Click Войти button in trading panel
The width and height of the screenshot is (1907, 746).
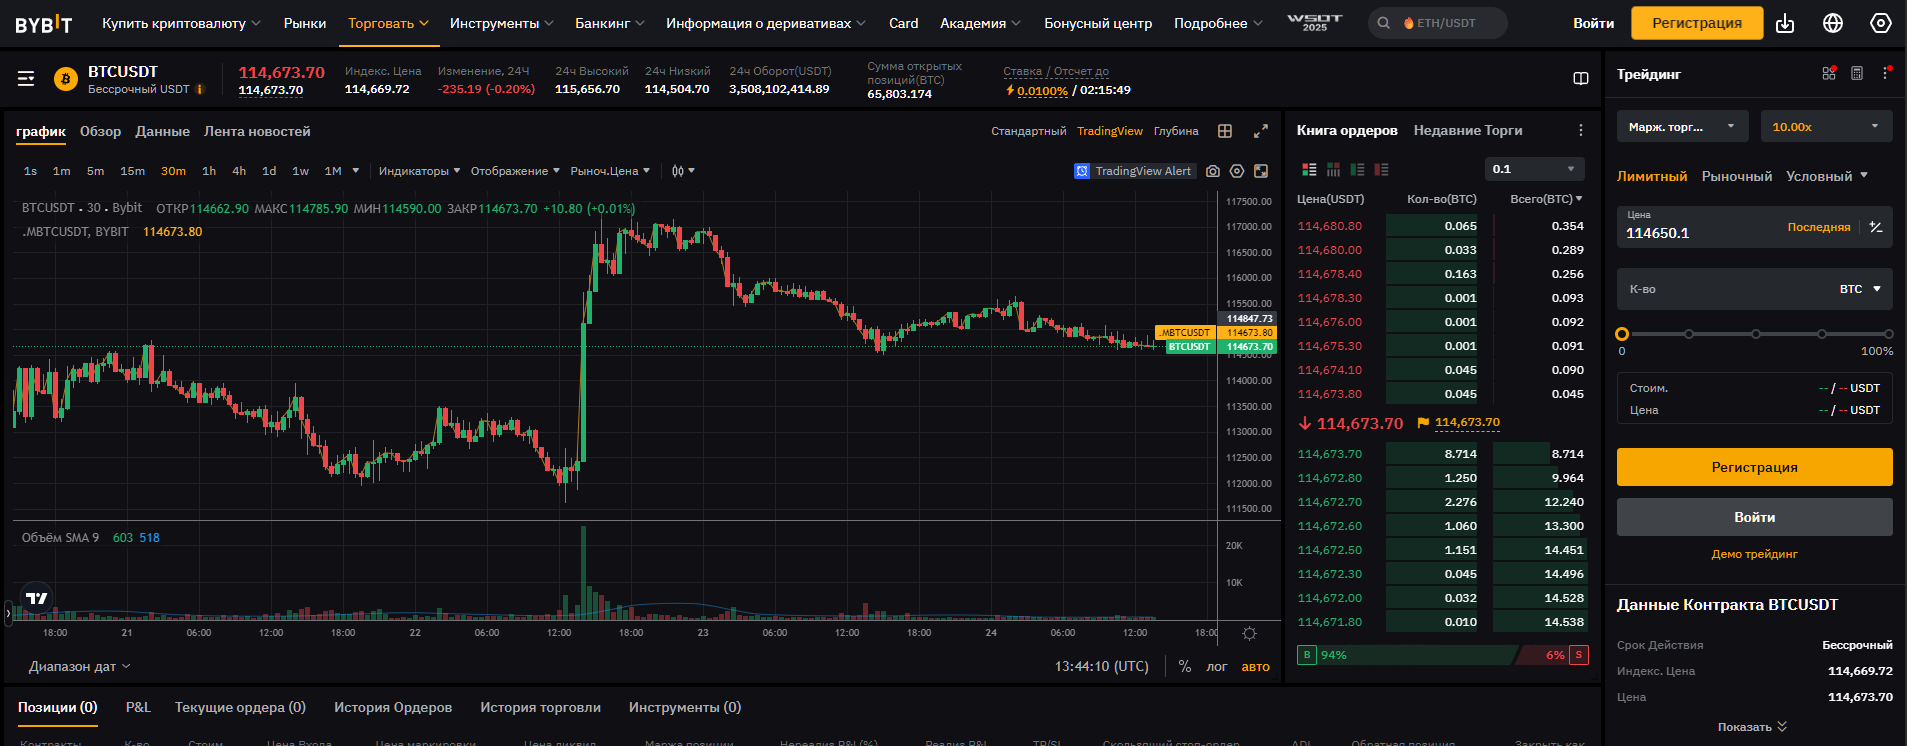coord(1755,517)
